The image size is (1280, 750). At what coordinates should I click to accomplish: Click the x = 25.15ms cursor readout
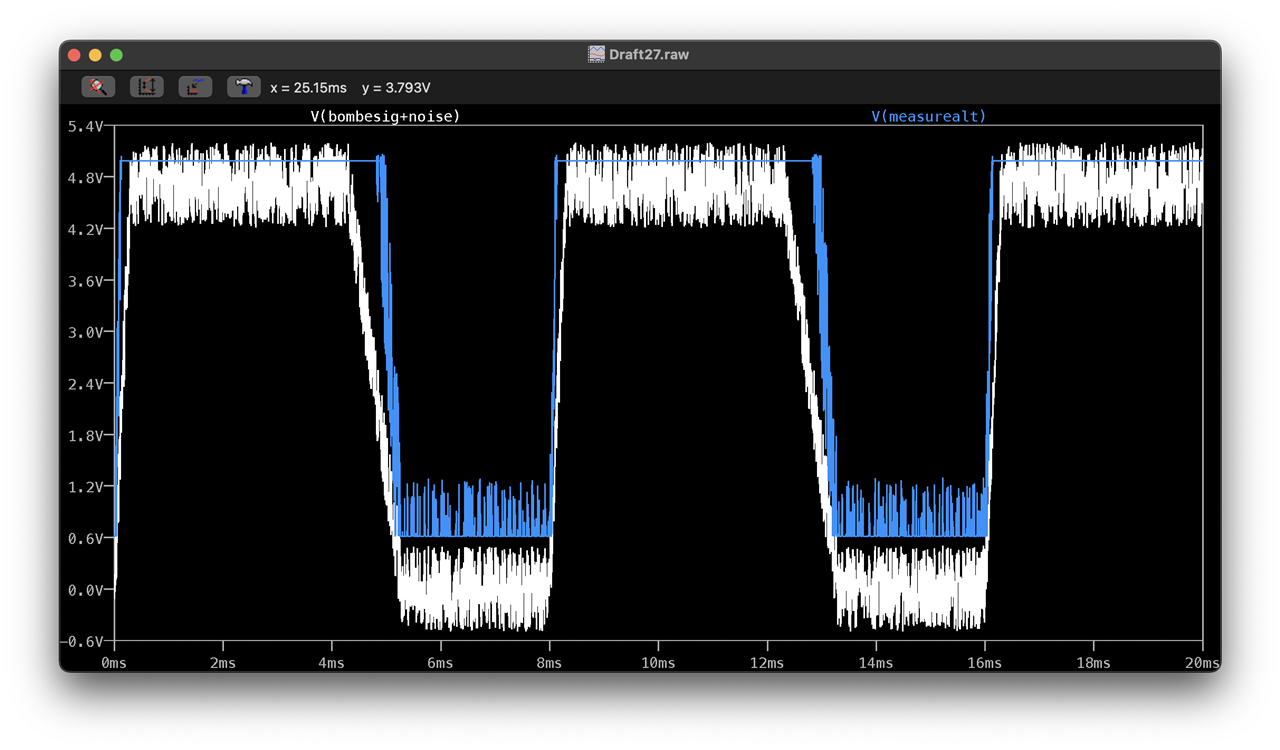coord(308,88)
